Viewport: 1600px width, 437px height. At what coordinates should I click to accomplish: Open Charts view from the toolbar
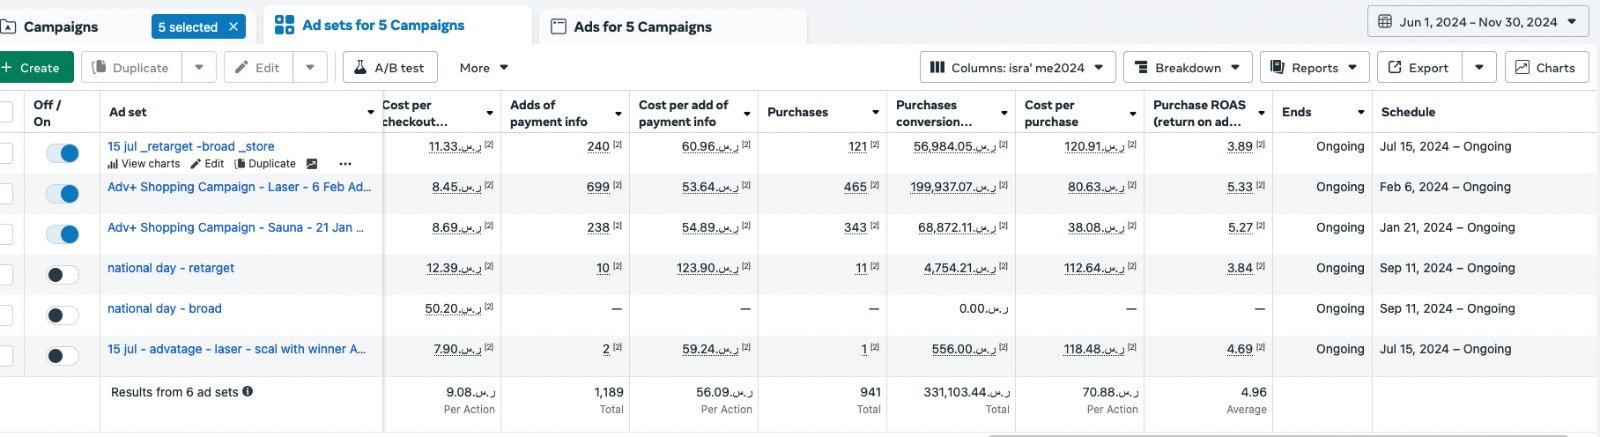click(x=1545, y=68)
